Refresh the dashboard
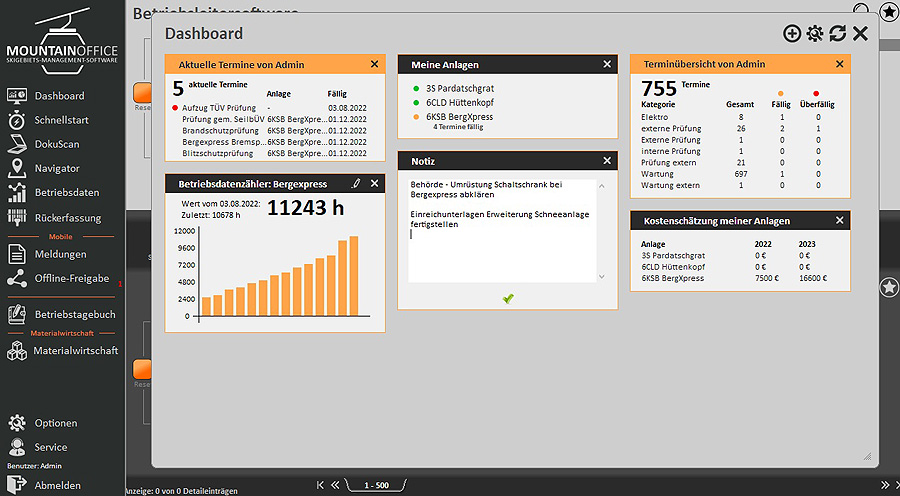Screen dimensions: 900x496 pos(837,34)
